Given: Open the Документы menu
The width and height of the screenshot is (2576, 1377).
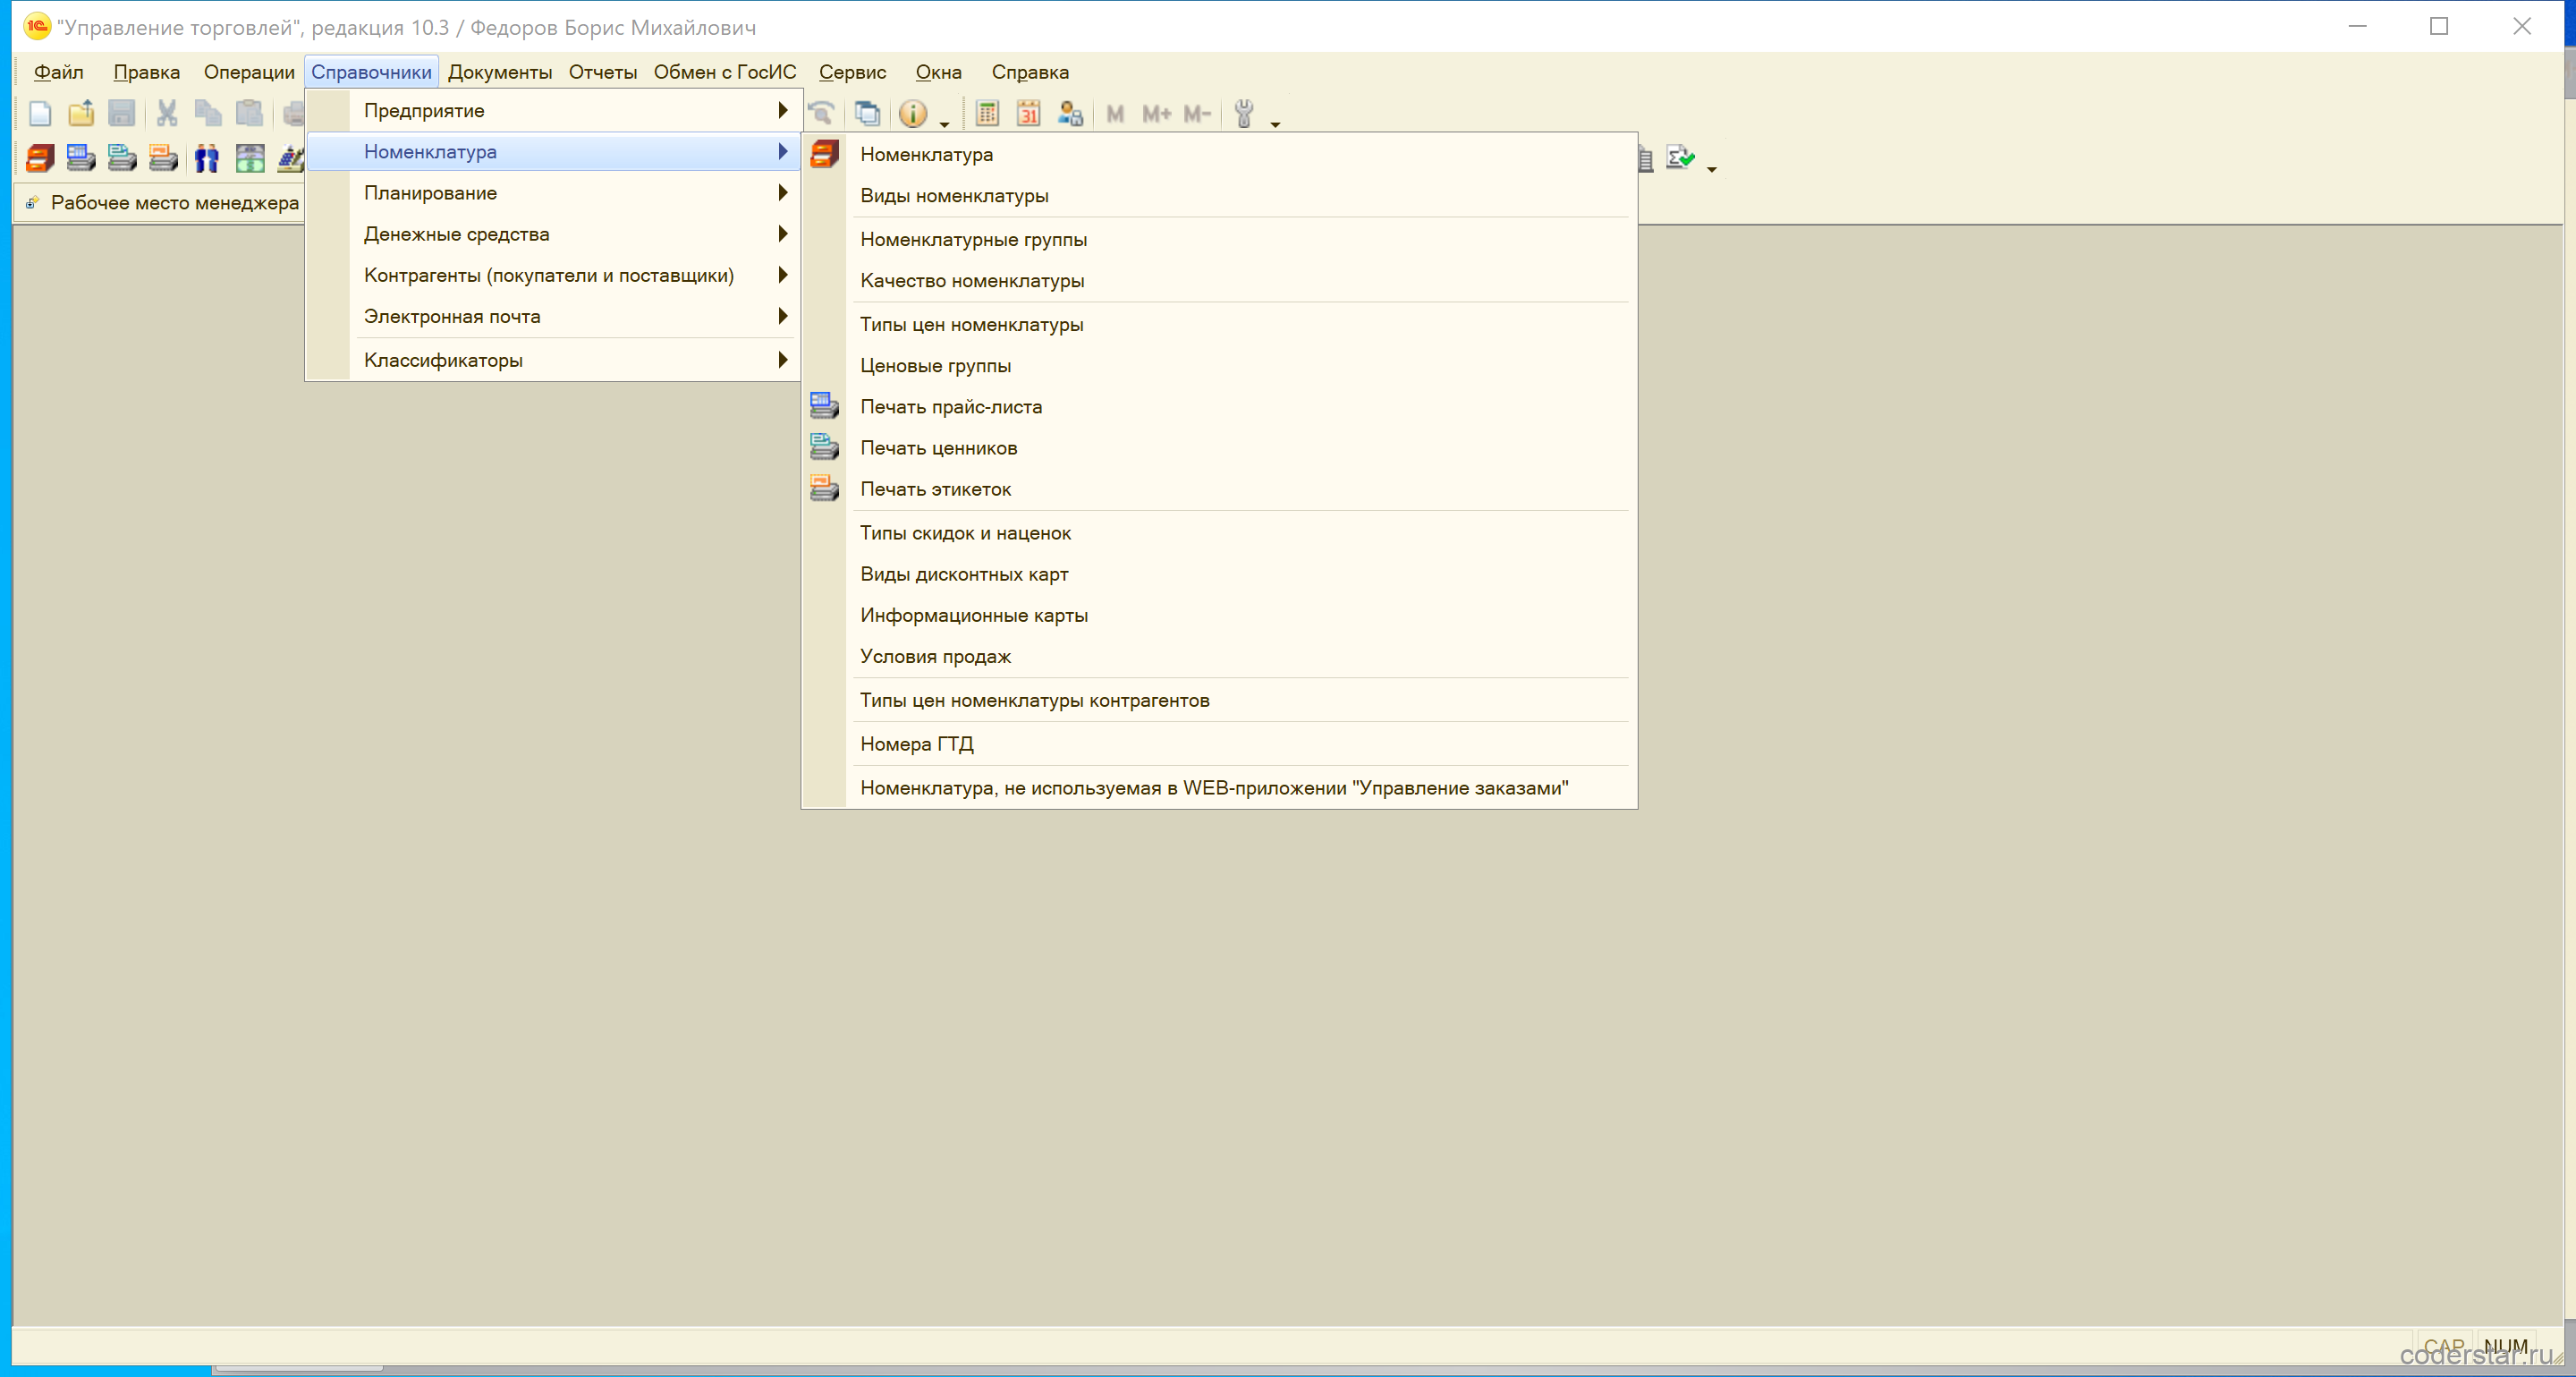Looking at the screenshot, I should coord(499,72).
